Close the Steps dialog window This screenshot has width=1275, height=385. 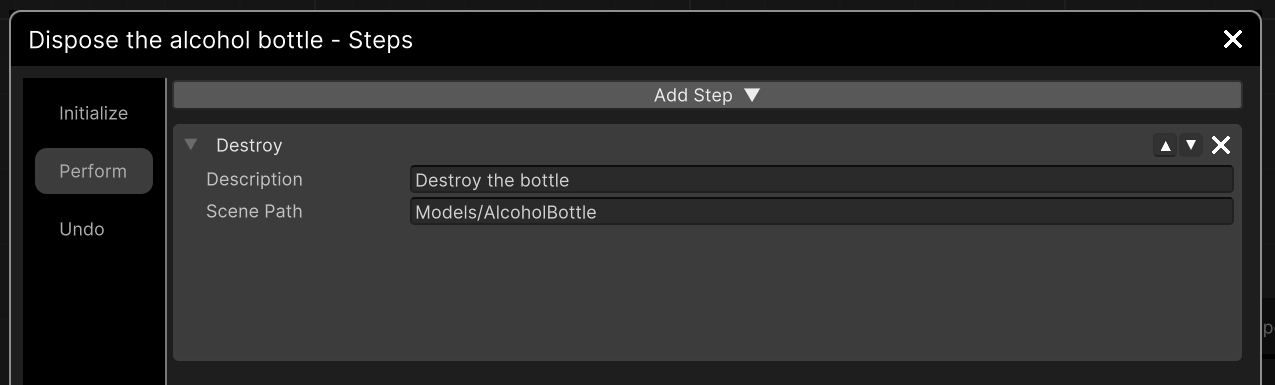pyautogui.click(x=1232, y=39)
